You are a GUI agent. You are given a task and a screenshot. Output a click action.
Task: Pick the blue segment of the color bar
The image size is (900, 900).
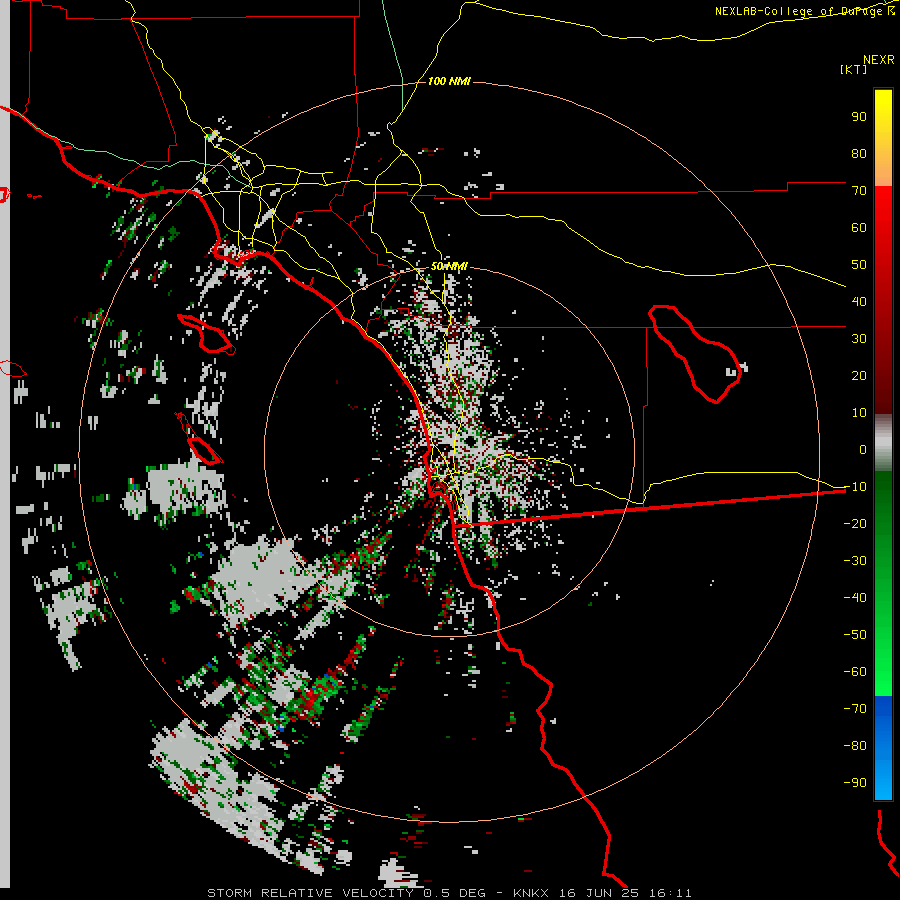(x=883, y=747)
